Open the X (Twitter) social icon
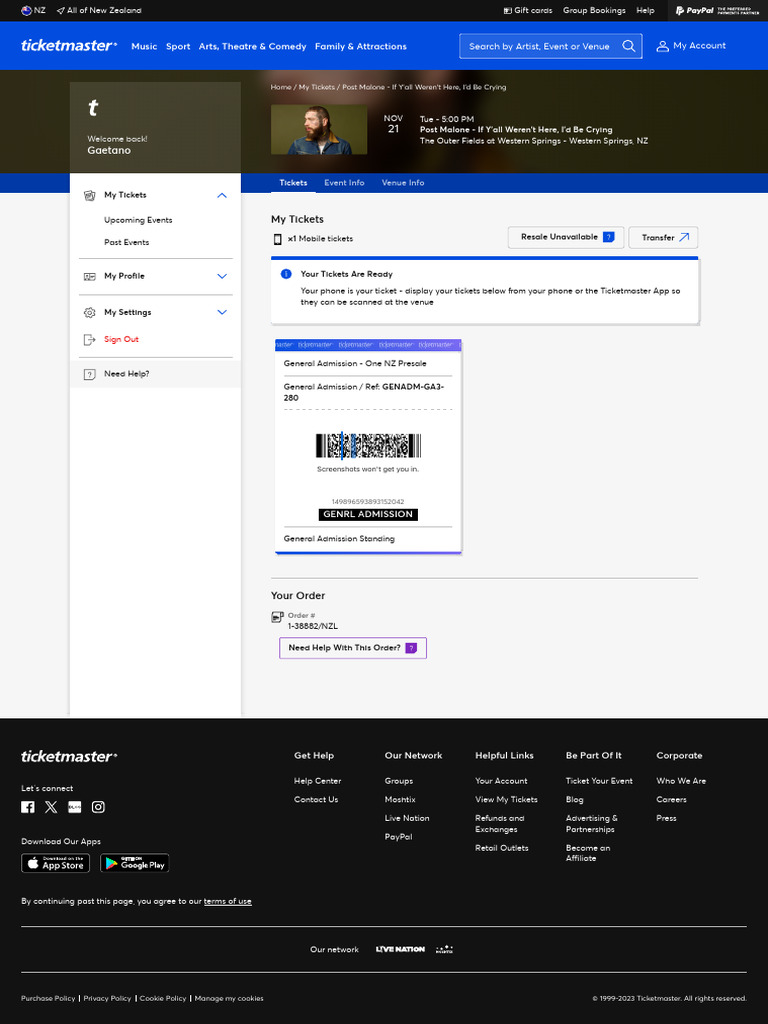 (51, 807)
